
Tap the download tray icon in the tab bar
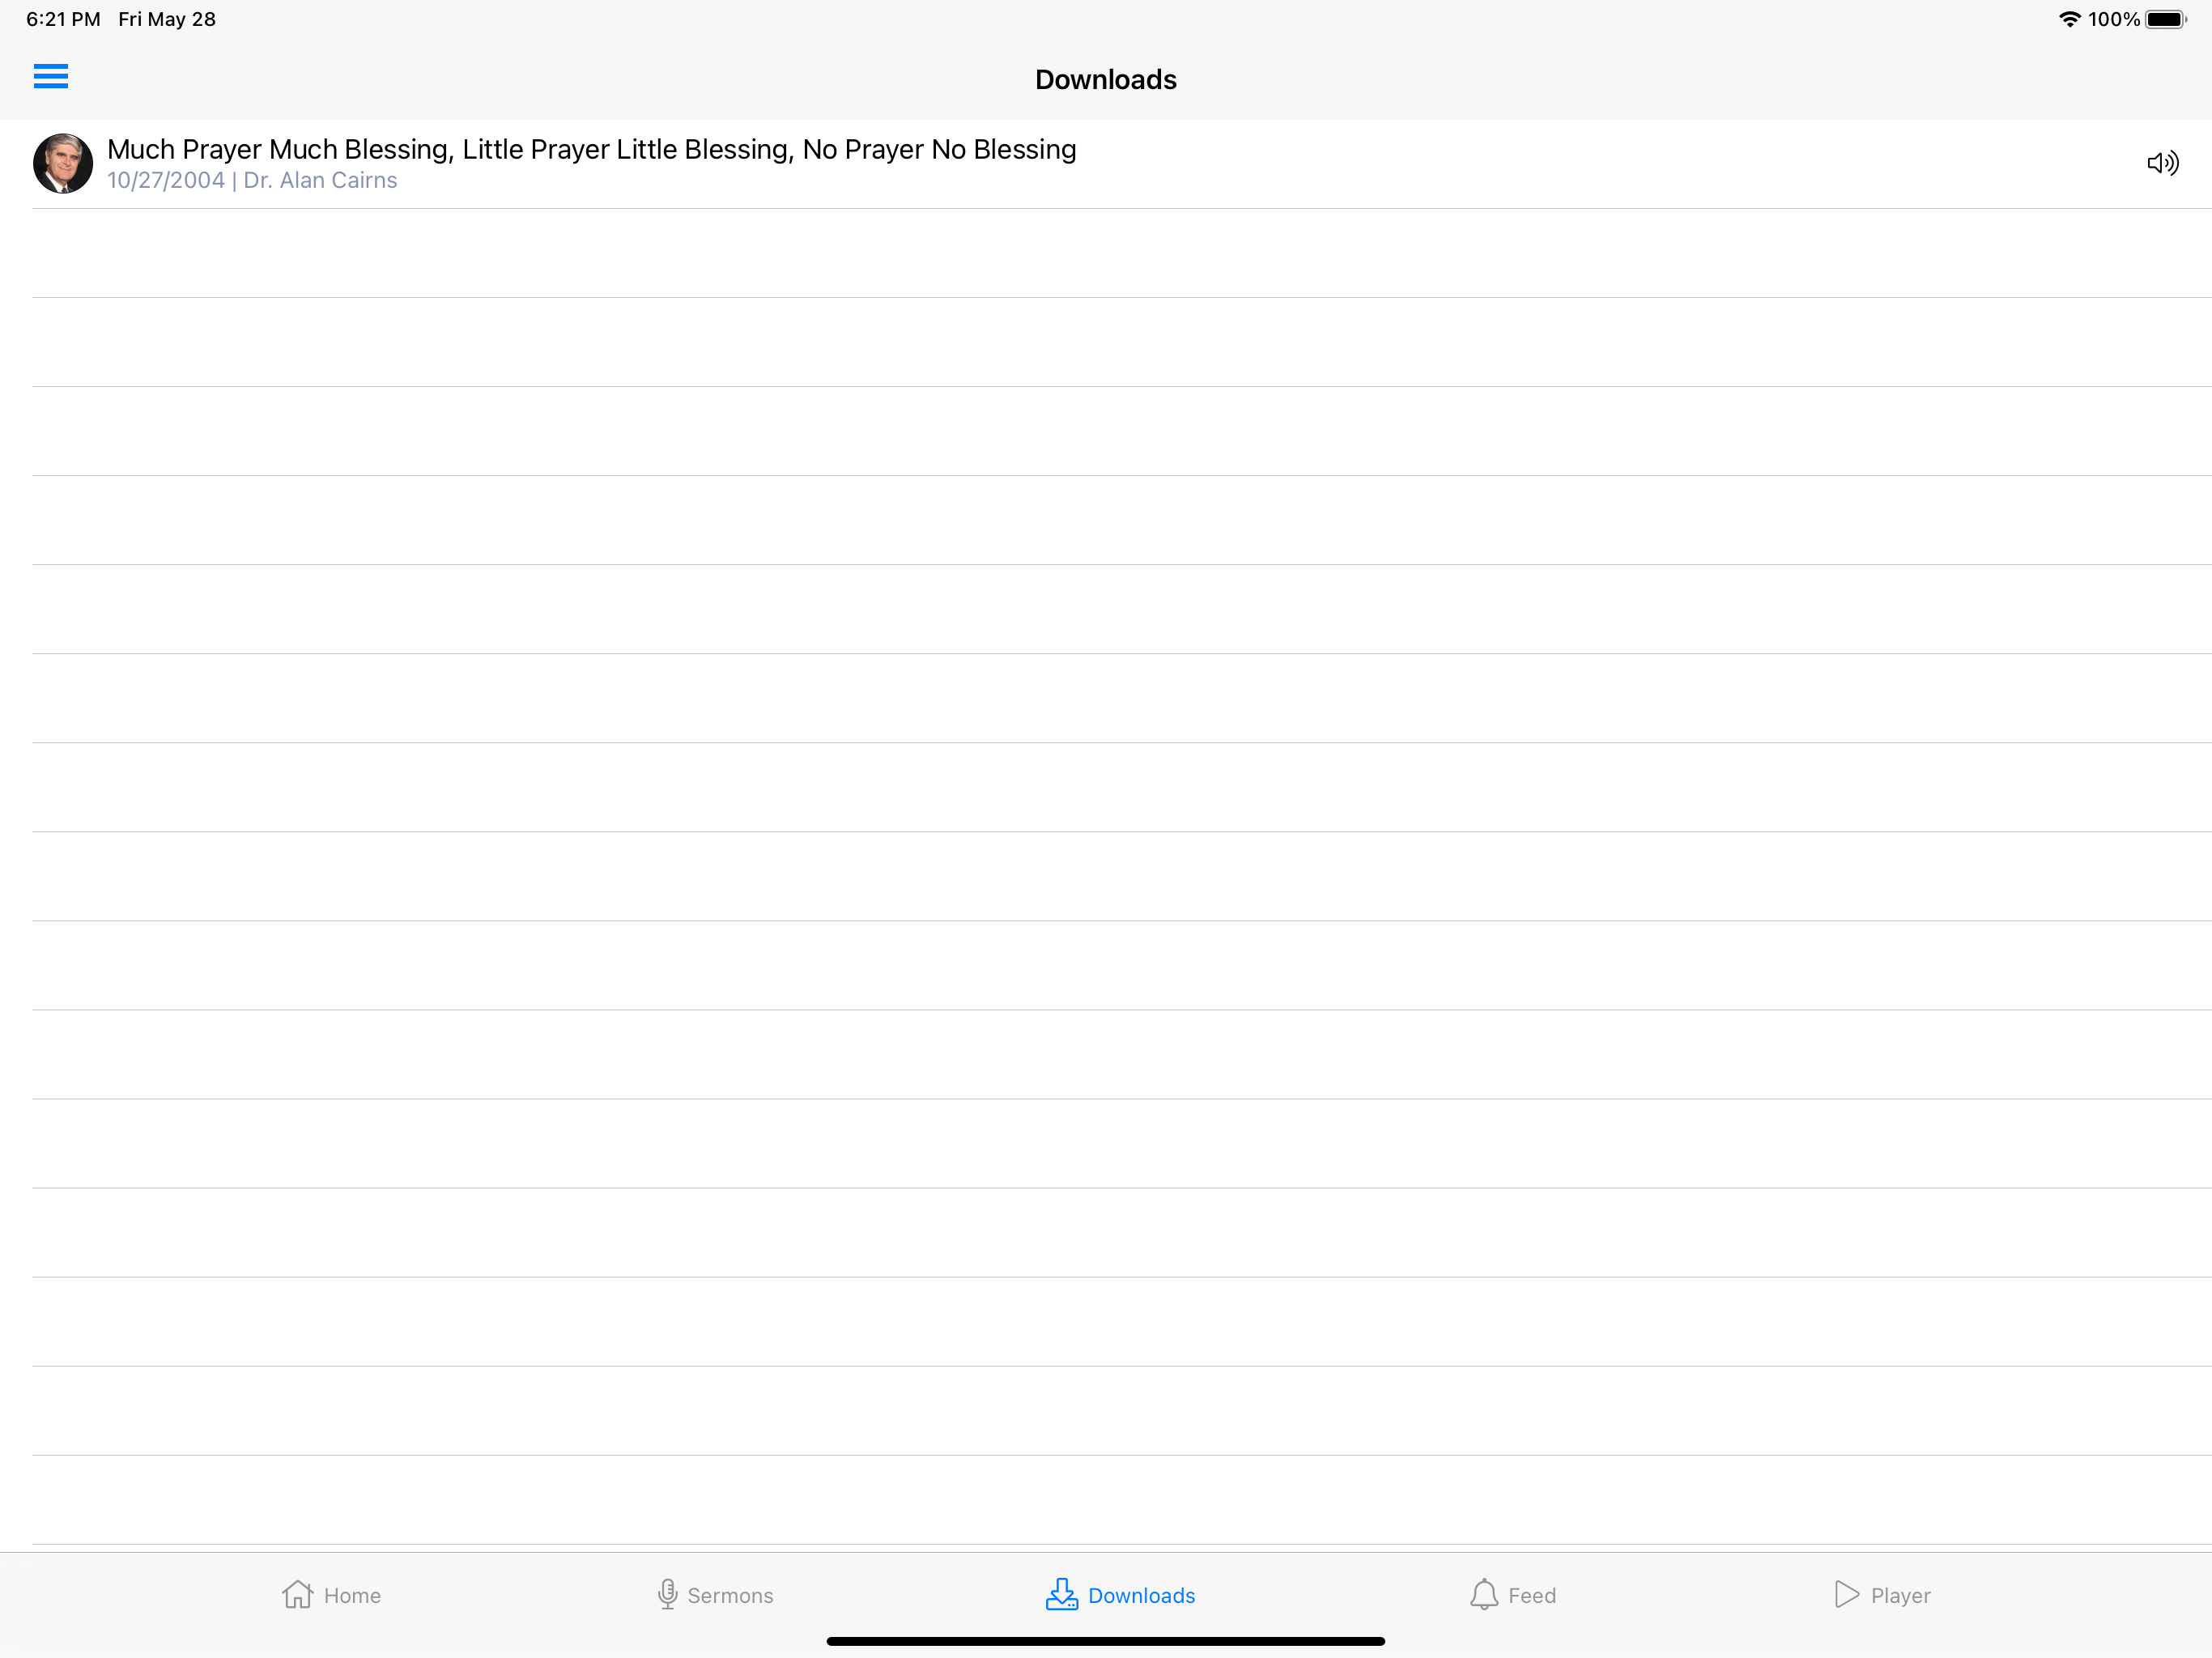pyautogui.click(x=1061, y=1594)
